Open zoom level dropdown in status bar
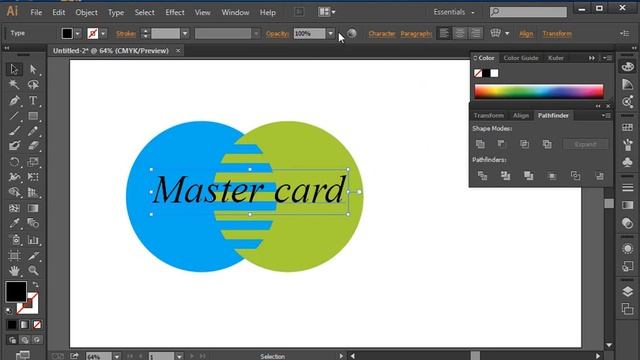640x360 pixels. (116, 356)
